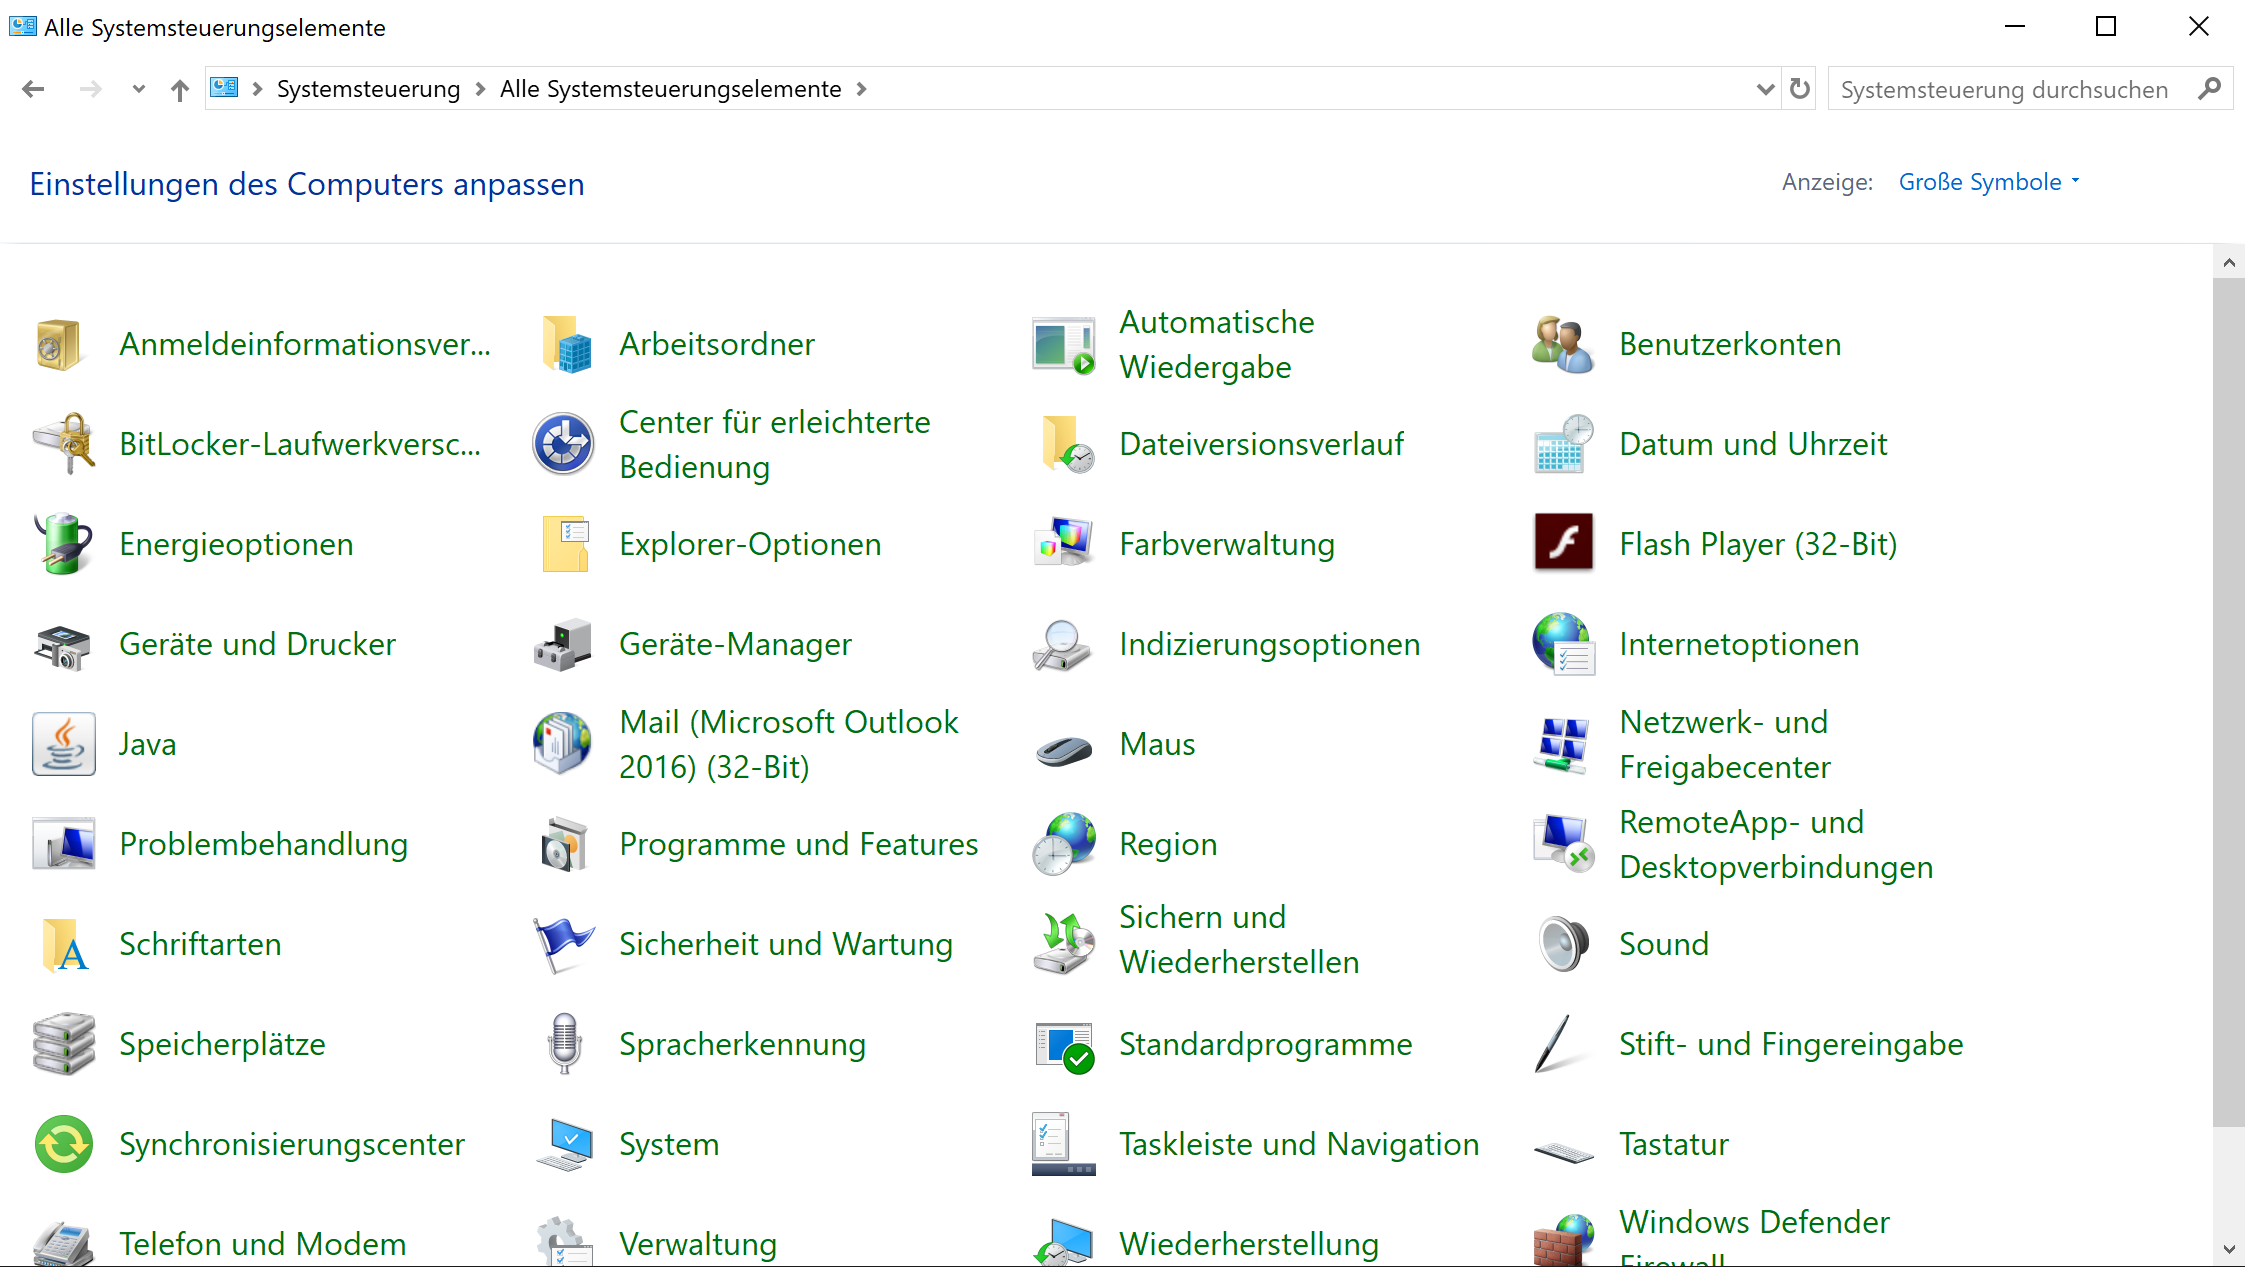Open Programme und Features link
Image resolution: width=2245 pixels, height=1267 pixels.
(x=798, y=843)
